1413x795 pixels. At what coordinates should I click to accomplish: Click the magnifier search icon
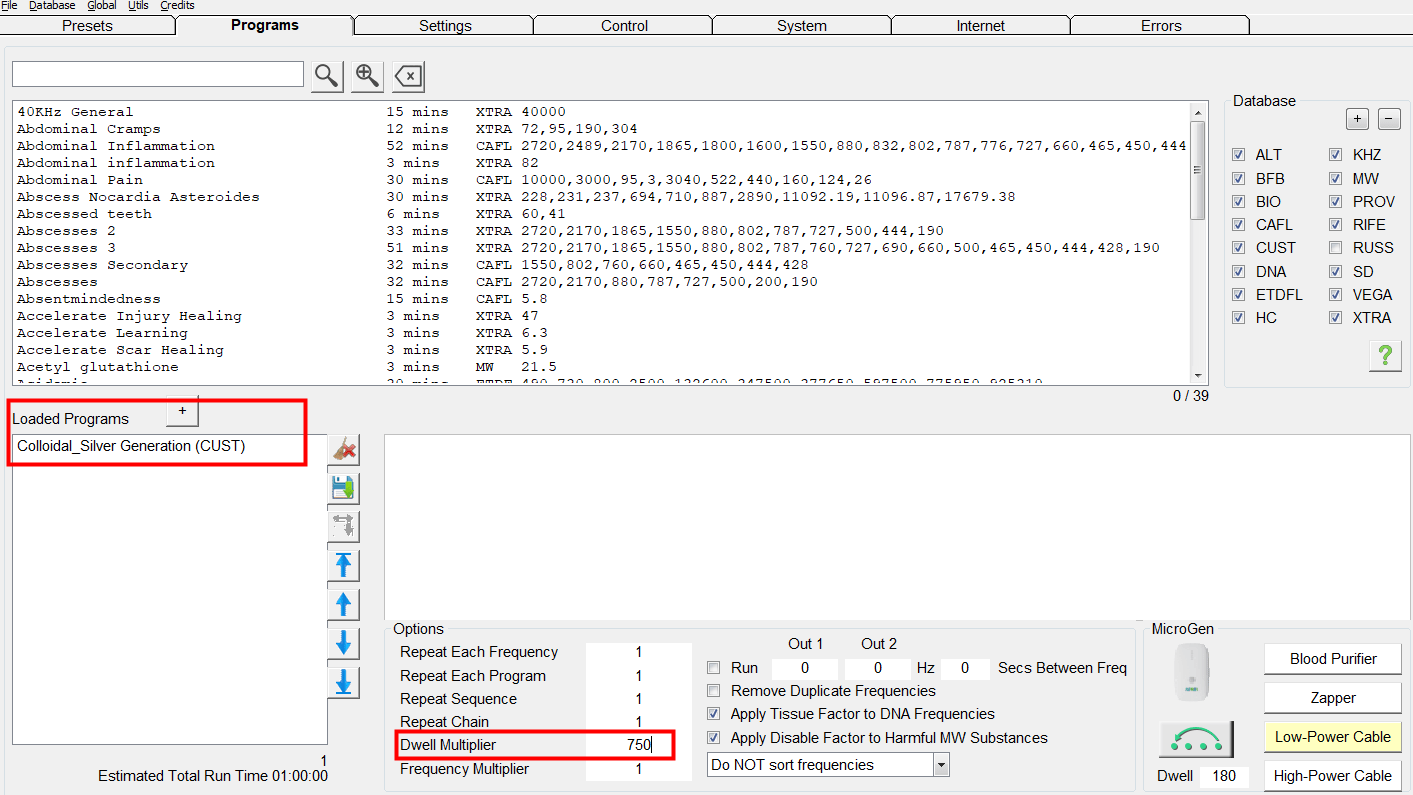[327, 75]
